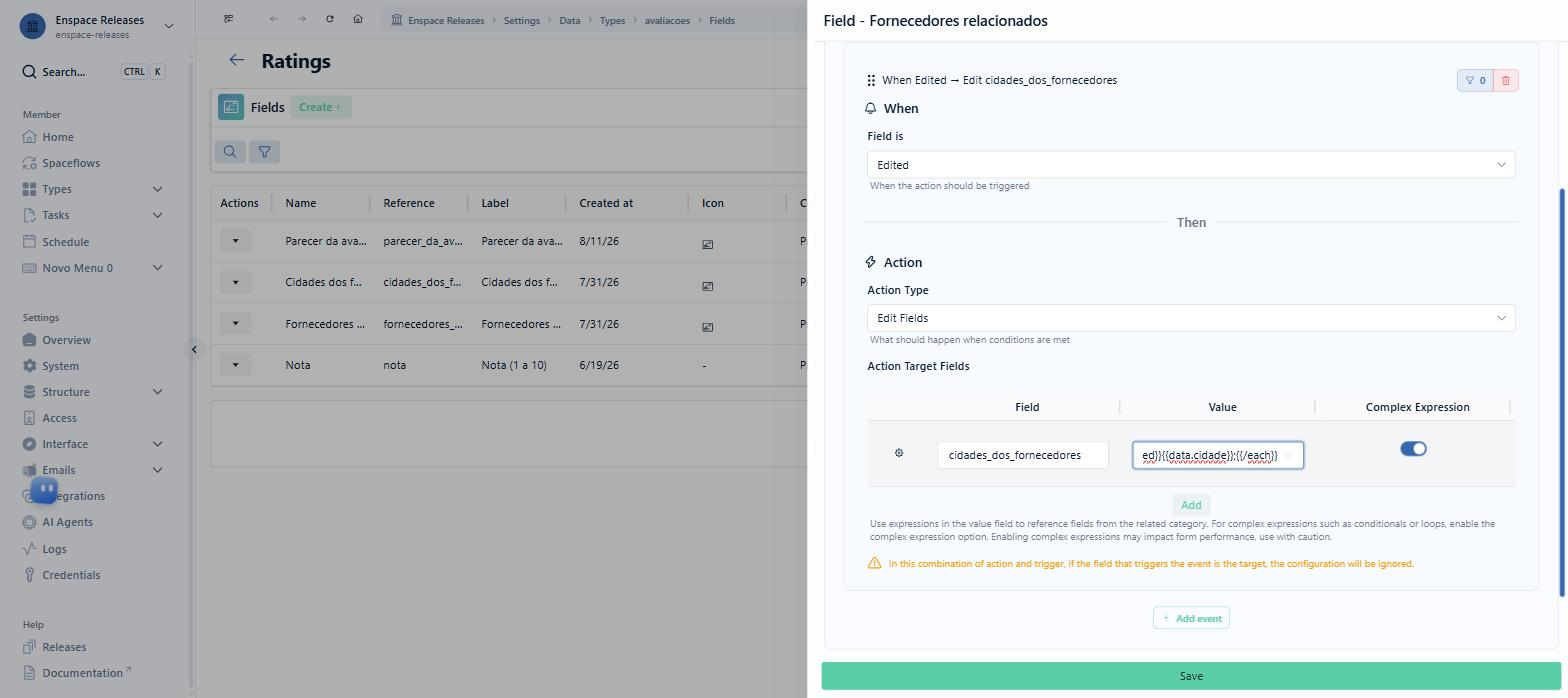Image resolution: width=1568 pixels, height=698 pixels.
Task: Open actions dropdown for Parecer da ava... row
Action: point(236,241)
